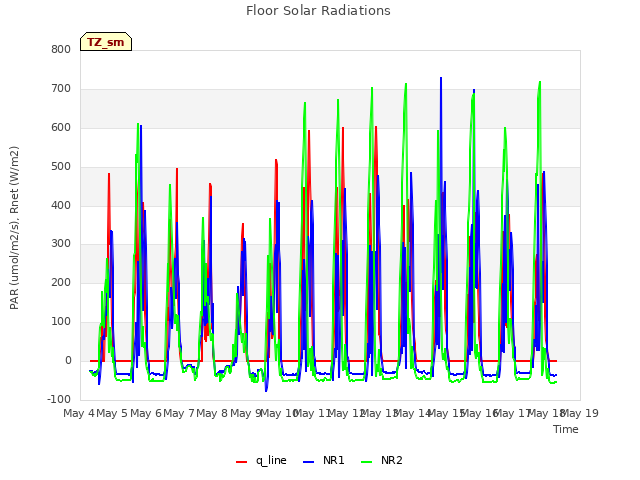Click the 200 y-axis tick label
Screen dimensions: 640x480
click(61, 282)
